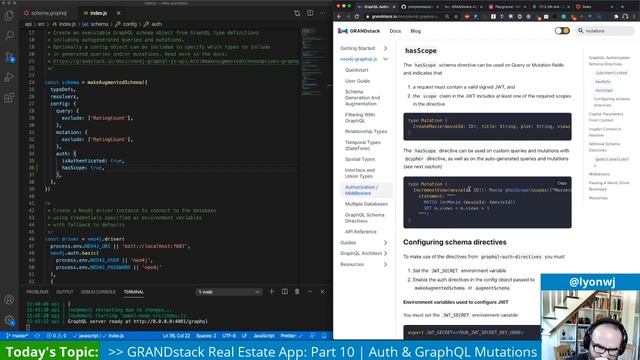Expand the Guides sidebar section

(385, 242)
